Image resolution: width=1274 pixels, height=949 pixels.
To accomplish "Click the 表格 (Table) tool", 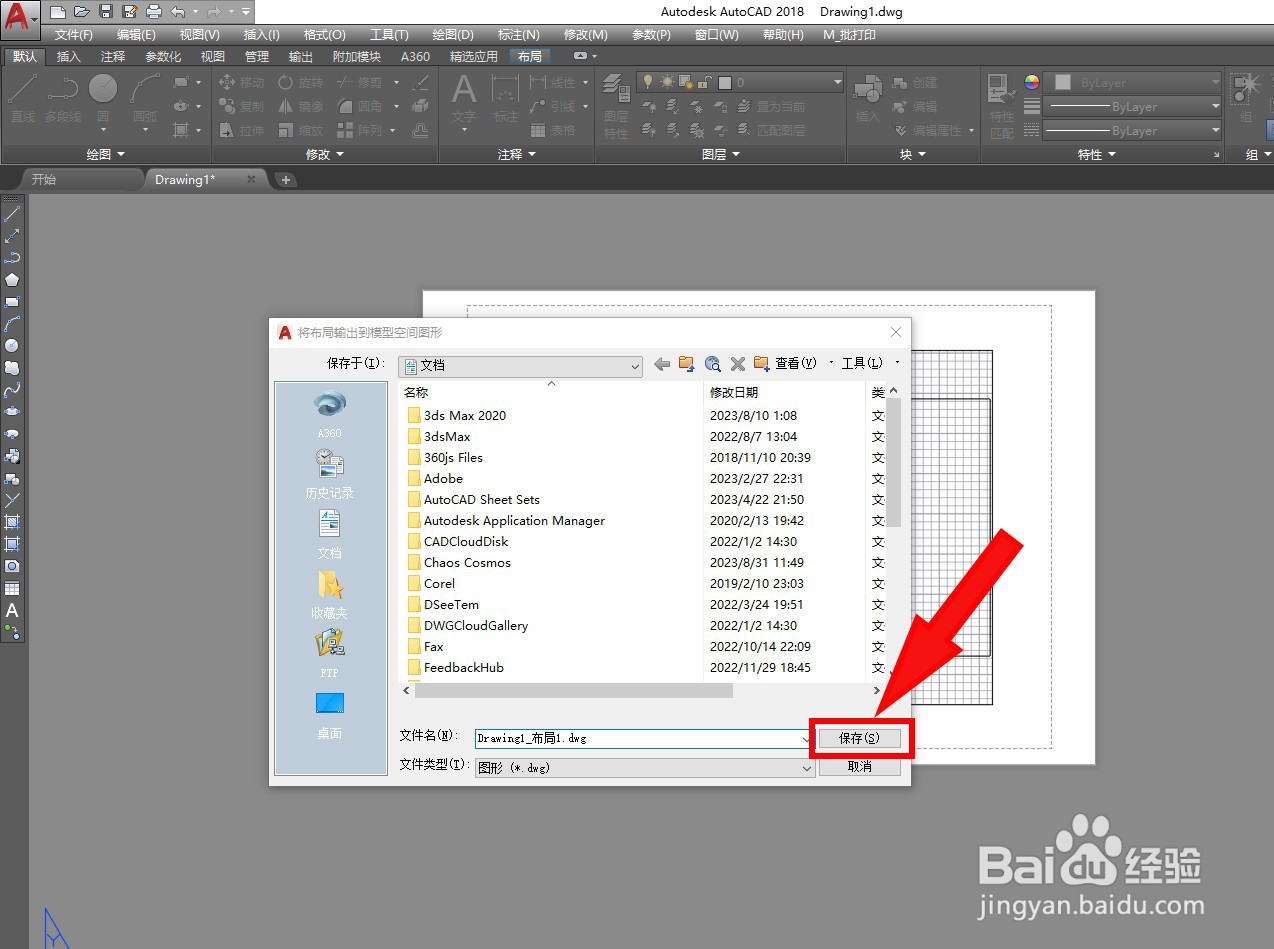I will 553,131.
